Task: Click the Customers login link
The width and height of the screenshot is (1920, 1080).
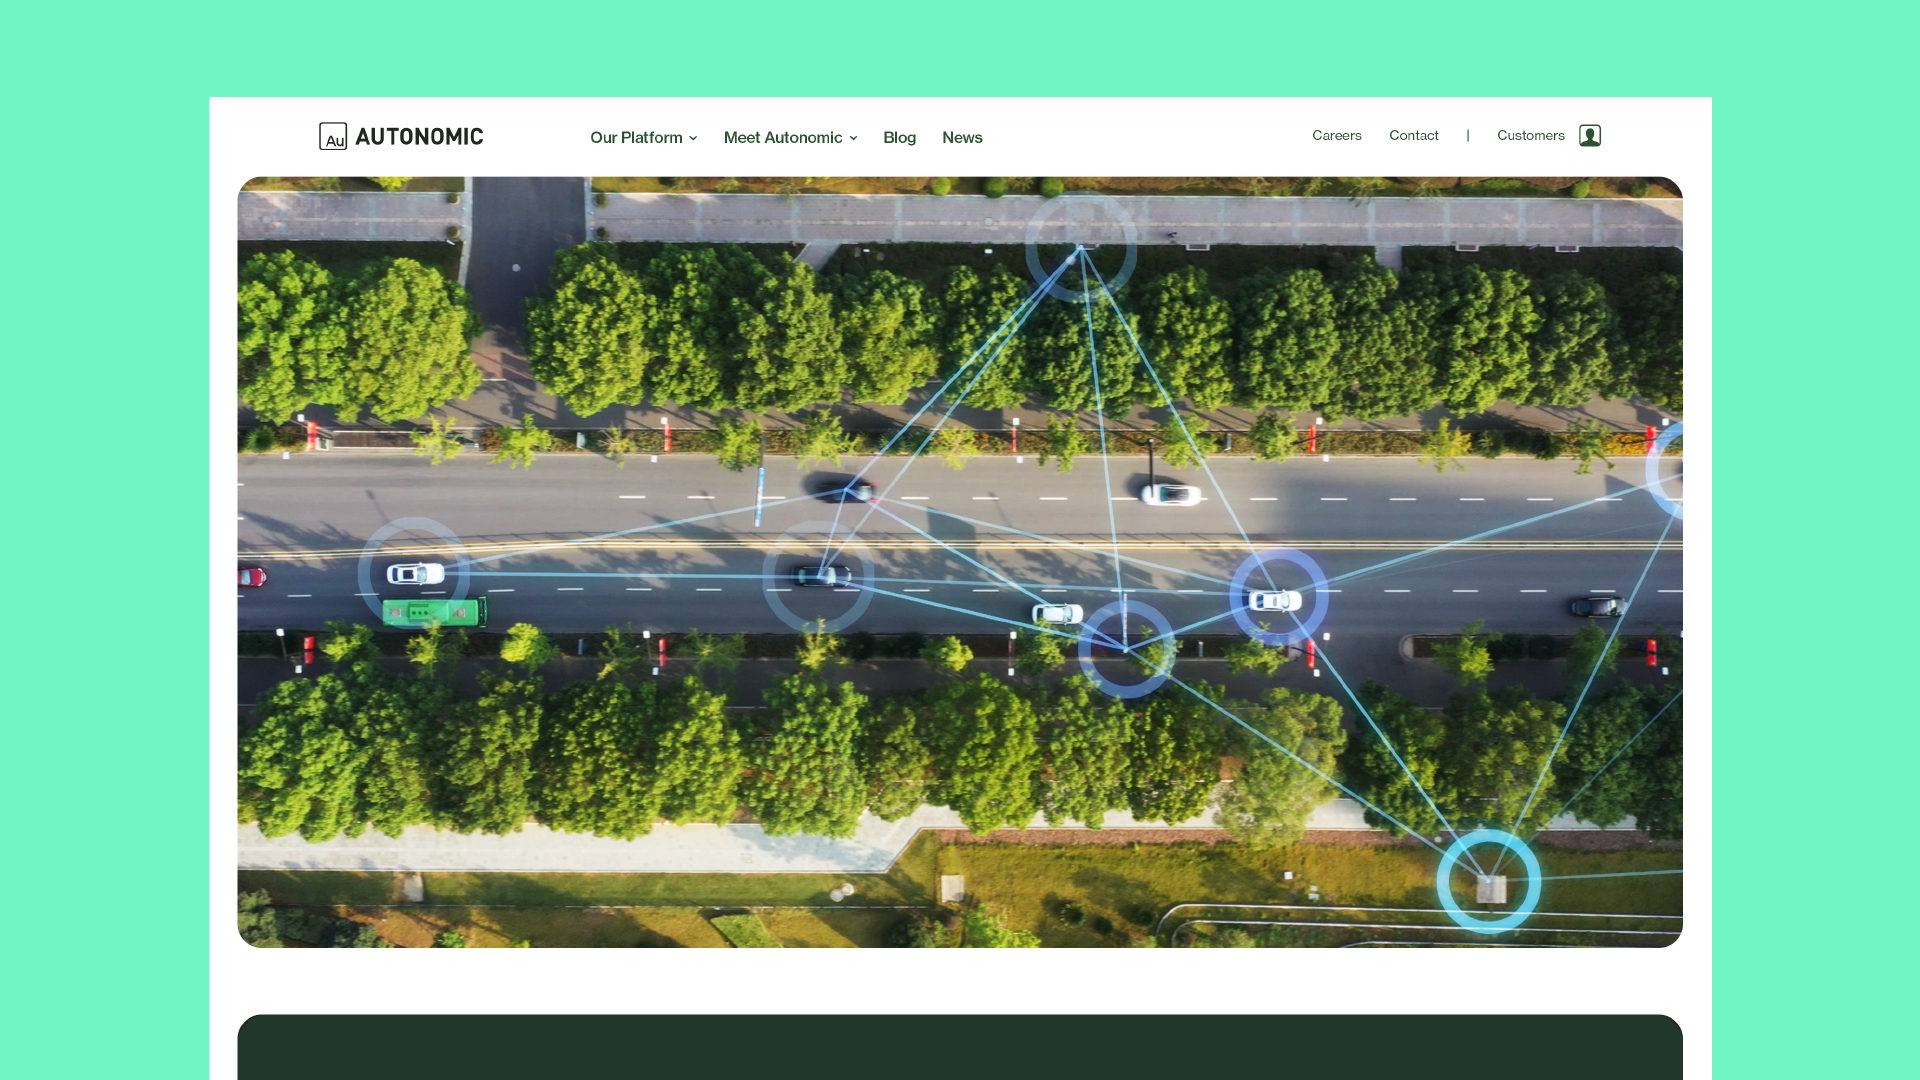Action: pyautogui.click(x=1531, y=135)
